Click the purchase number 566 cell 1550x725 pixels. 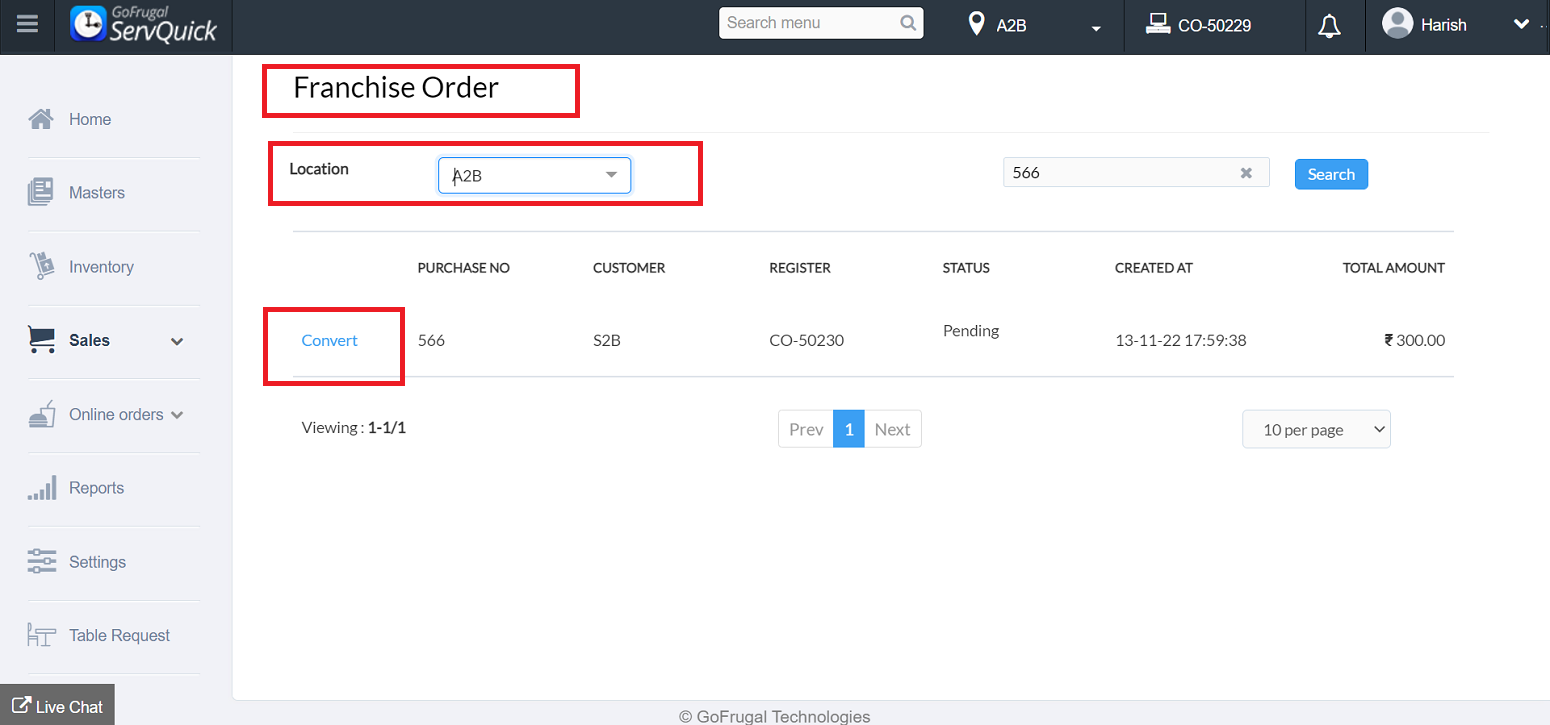pos(431,340)
